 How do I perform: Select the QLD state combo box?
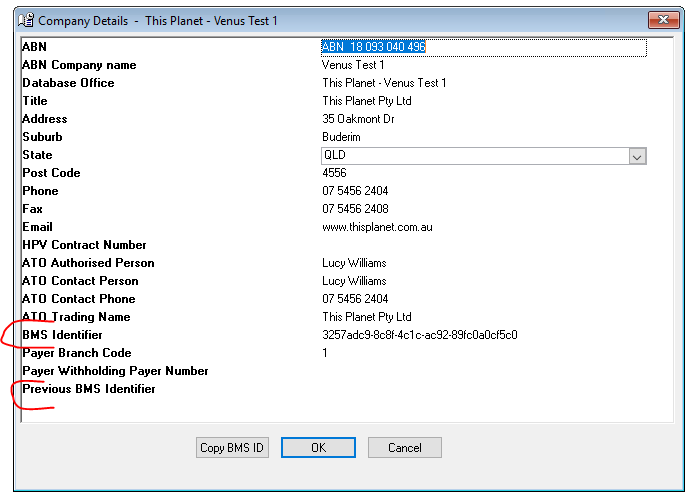[x=484, y=156]
